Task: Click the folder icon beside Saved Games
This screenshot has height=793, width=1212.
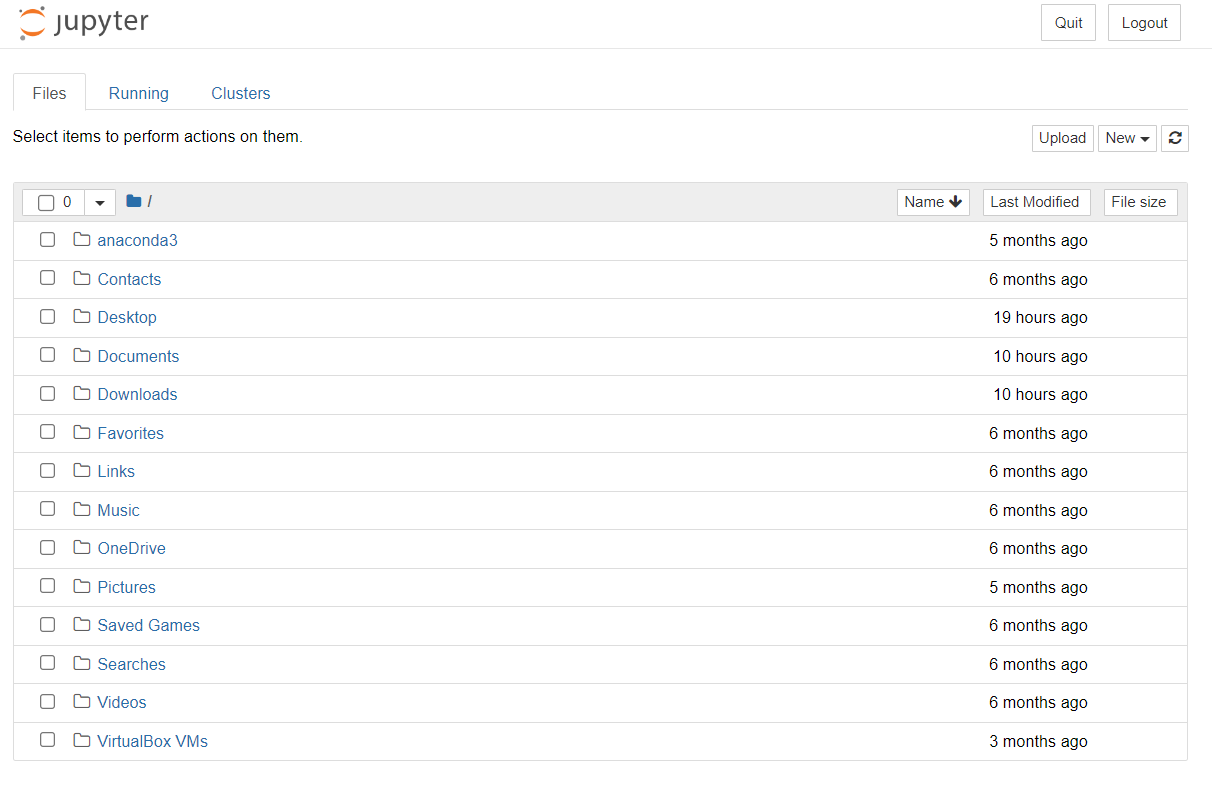Action: point(82,625)
